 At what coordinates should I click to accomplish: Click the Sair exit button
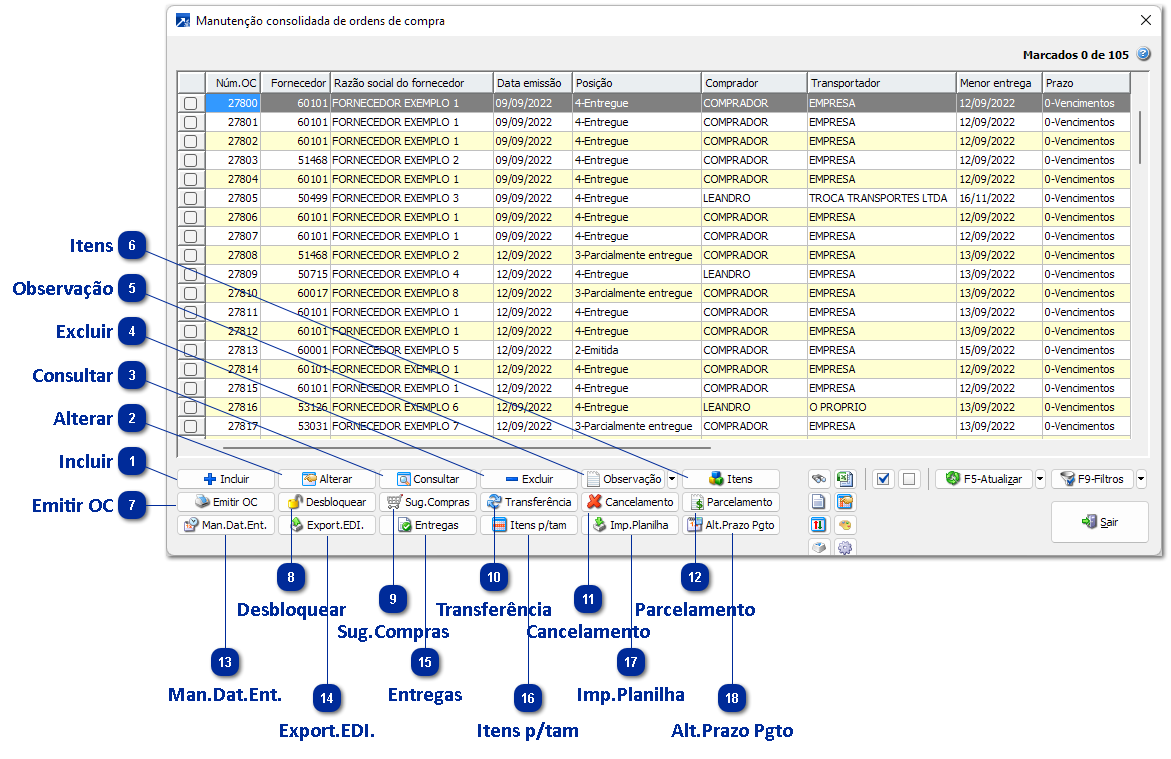(1099, 522)
